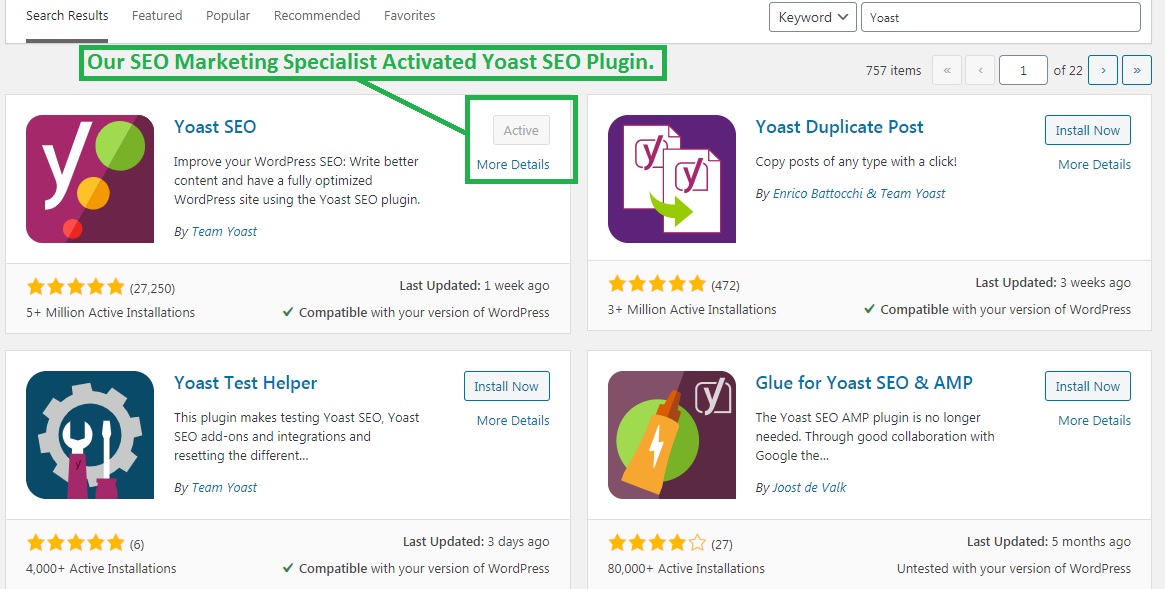Install the Yoast Test Helper plugin
Screen dimensions: 1165x589
click(506, 386)
